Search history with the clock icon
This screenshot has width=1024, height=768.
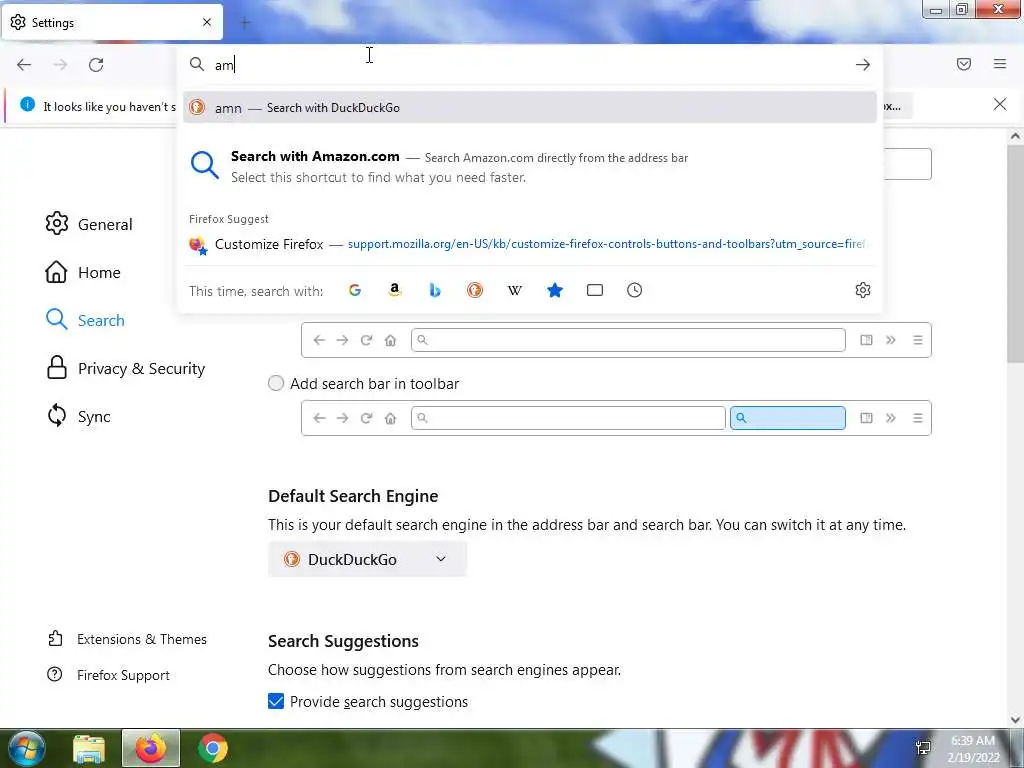(634, 290)
